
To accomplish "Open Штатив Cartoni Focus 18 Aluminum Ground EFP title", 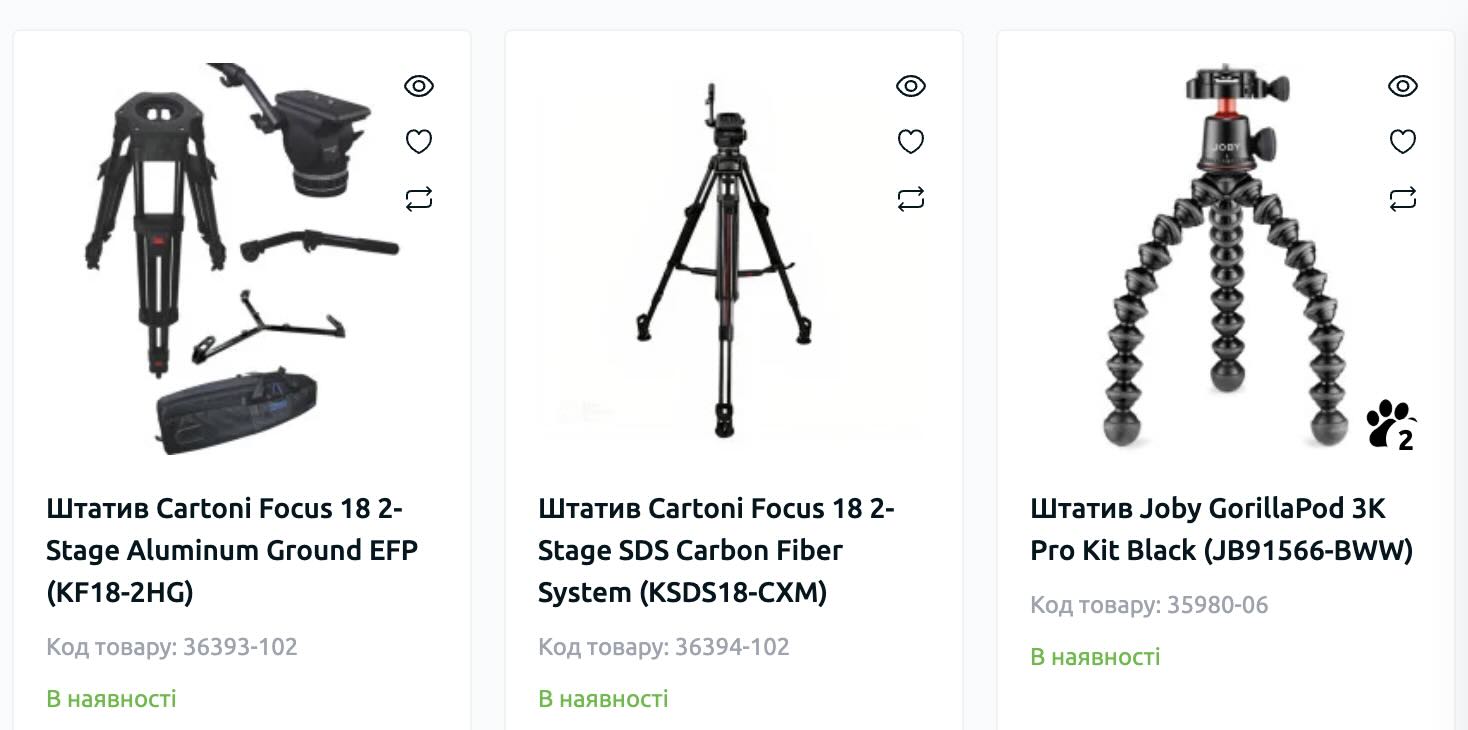I will pyautogui.click(x=232, y=550).
